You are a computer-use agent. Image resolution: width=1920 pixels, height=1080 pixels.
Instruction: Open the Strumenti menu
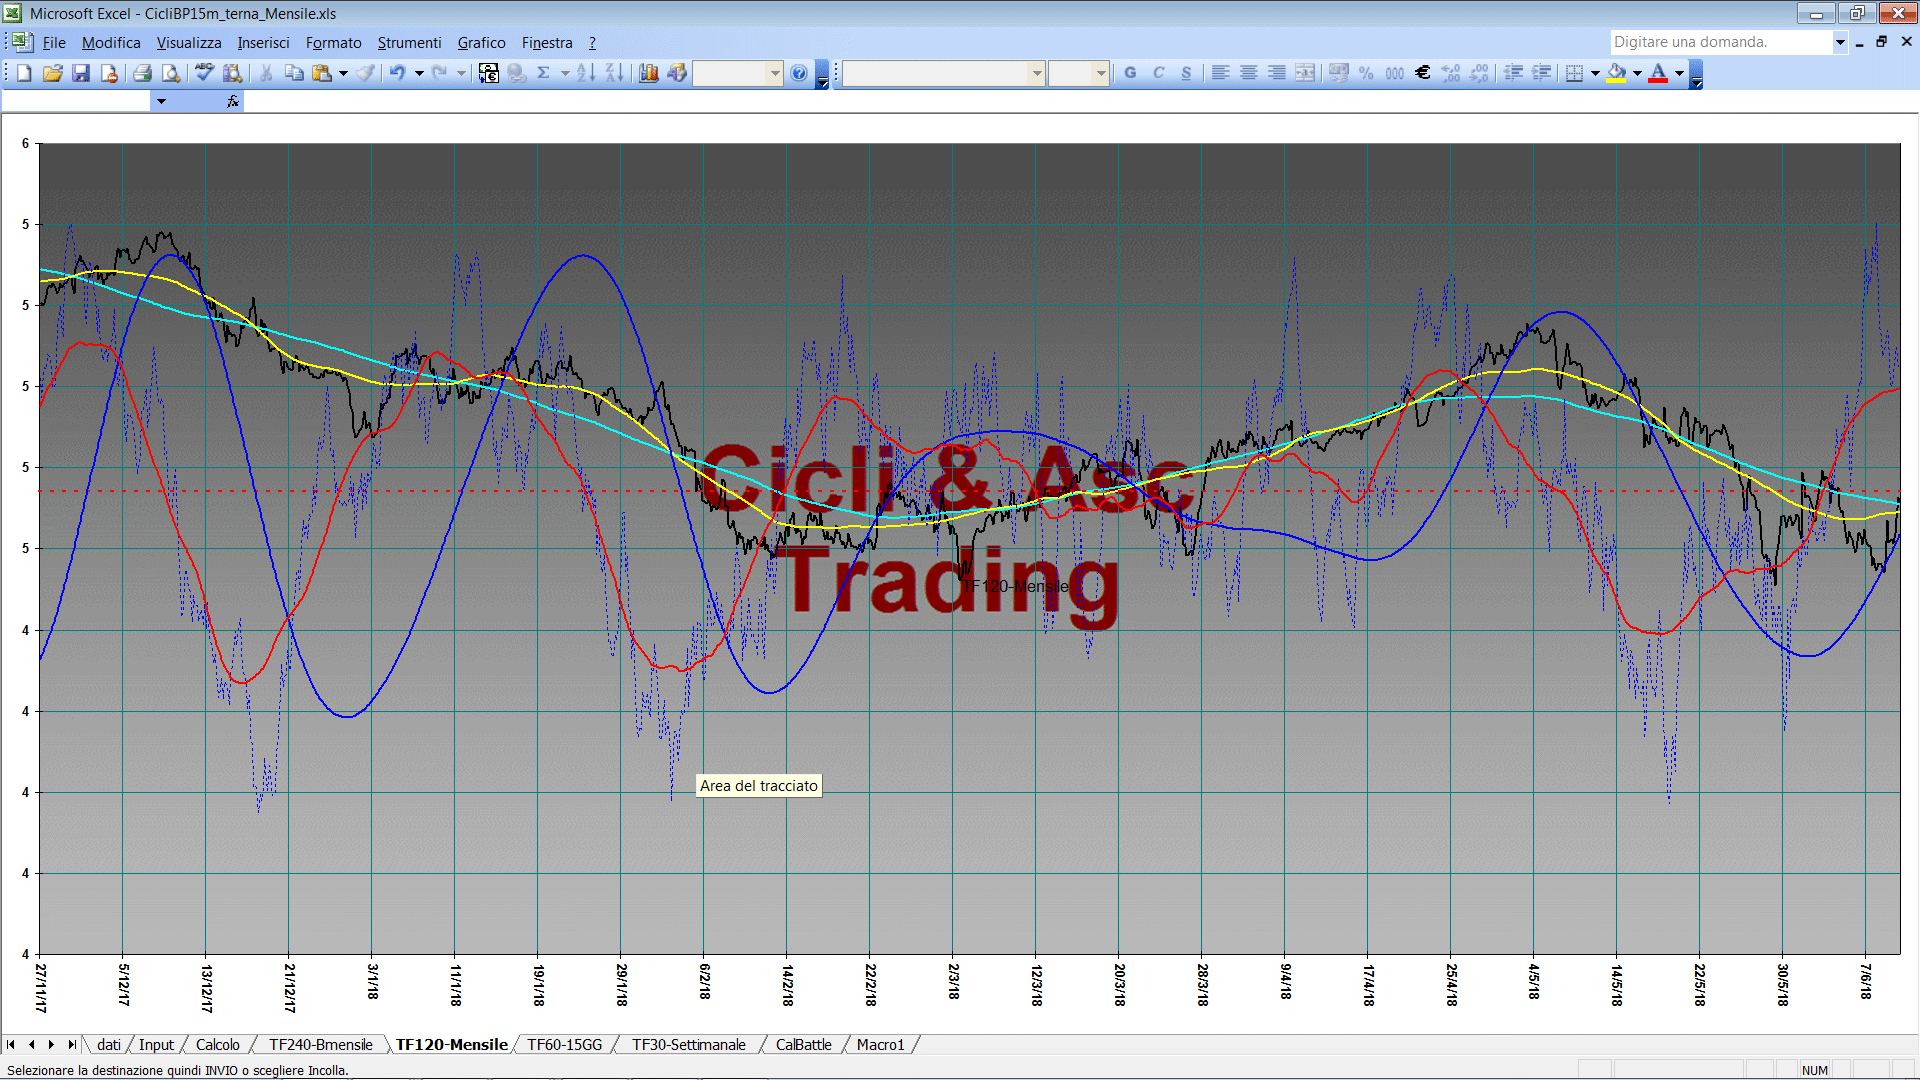point(409,42)
